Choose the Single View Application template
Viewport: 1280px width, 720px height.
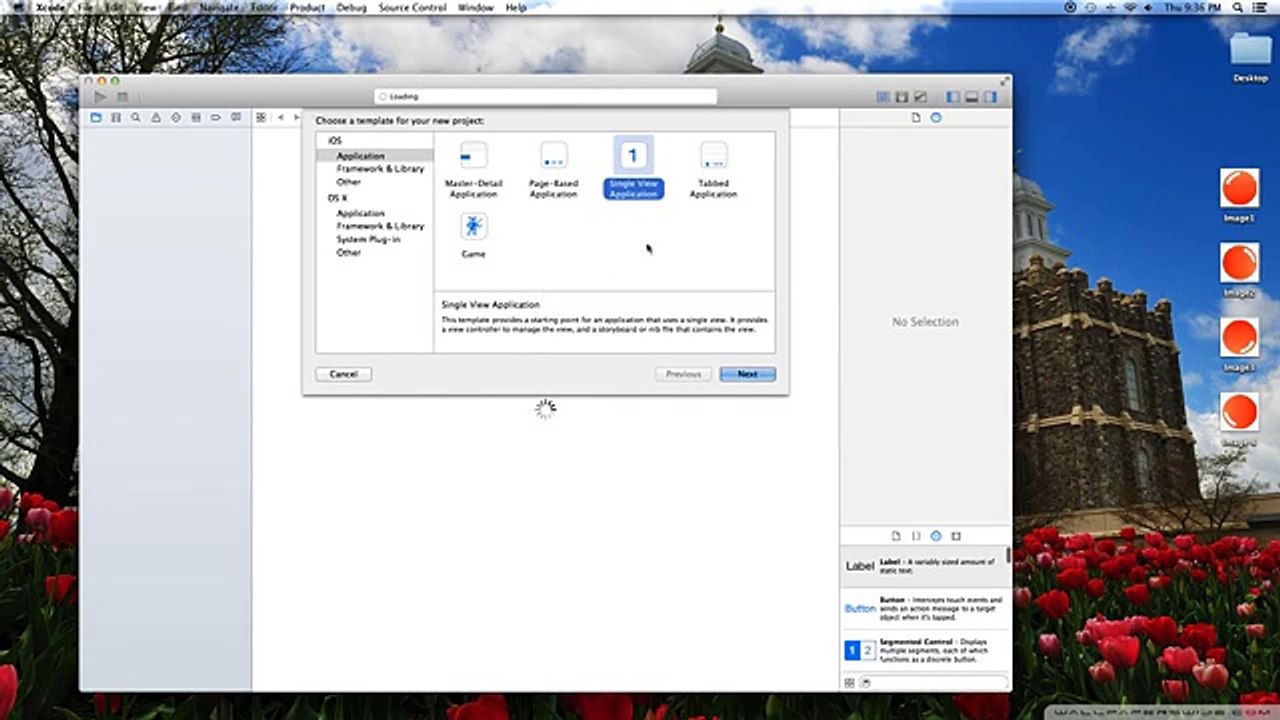(x=633, y=168)
